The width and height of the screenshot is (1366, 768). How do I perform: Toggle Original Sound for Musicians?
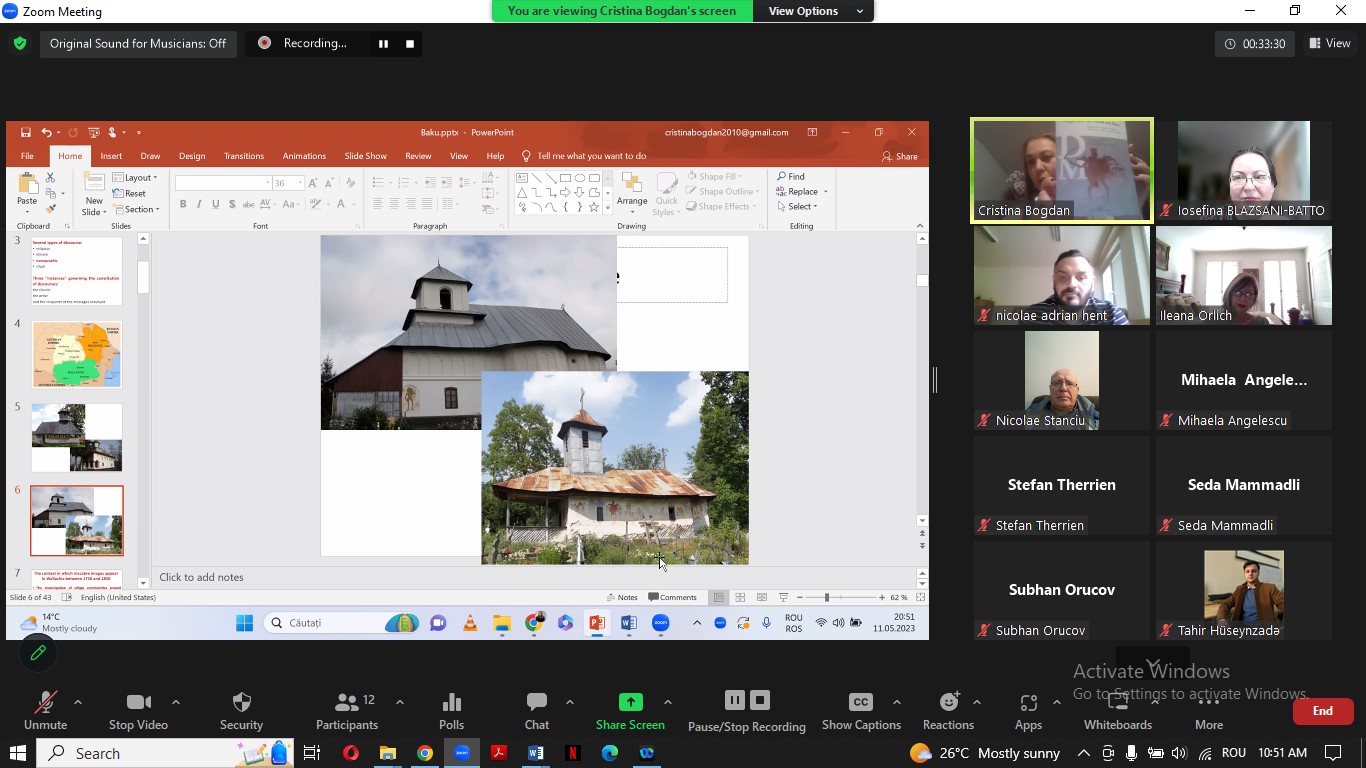[x=138, y=43]
